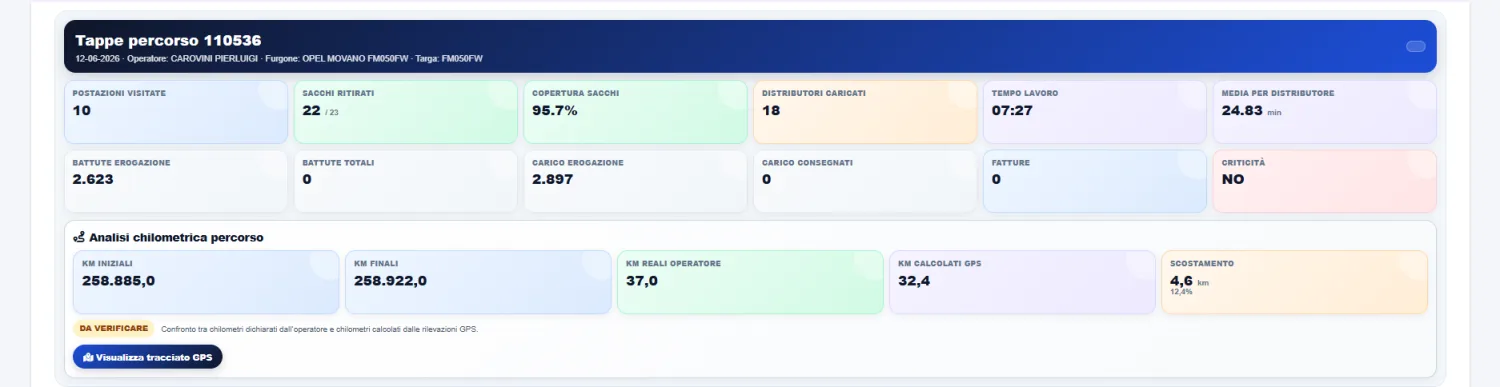This screenshot has height=387, width=1500.
Task: Click the '/ 23' total beside Sacchi ritirati
Action: tap(332, 113)
